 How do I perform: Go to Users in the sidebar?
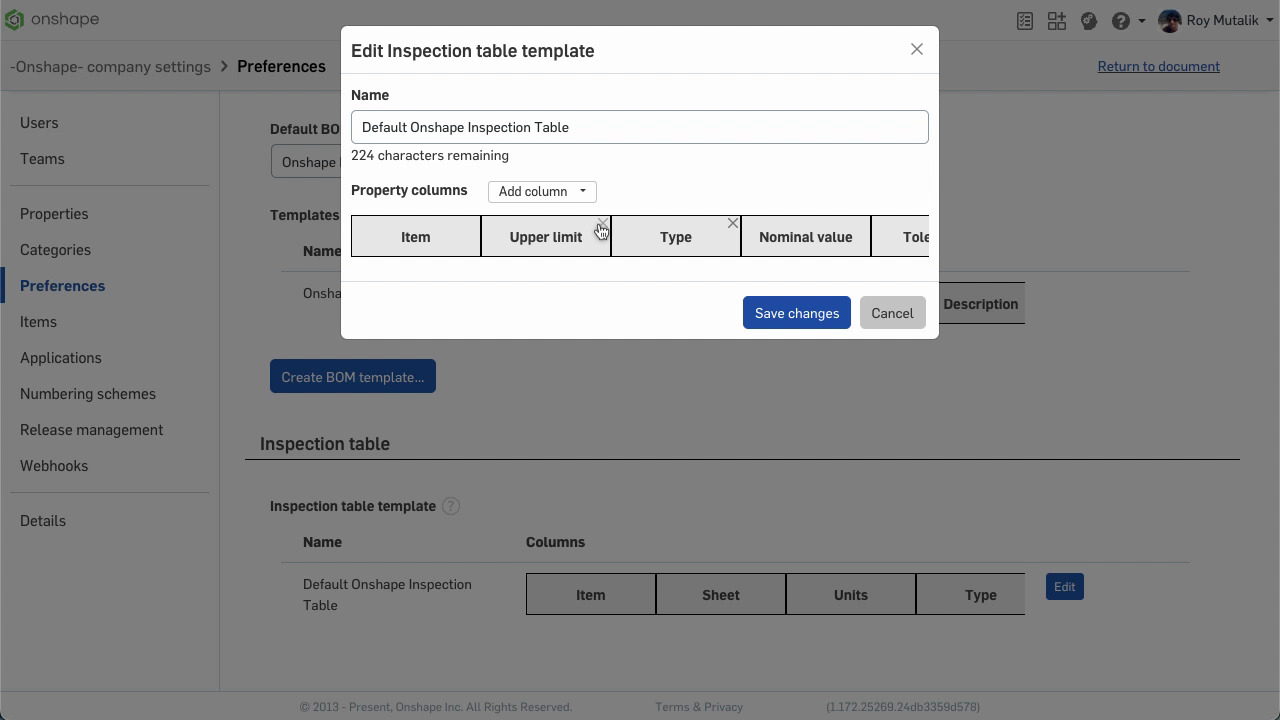tap(39, 123)
